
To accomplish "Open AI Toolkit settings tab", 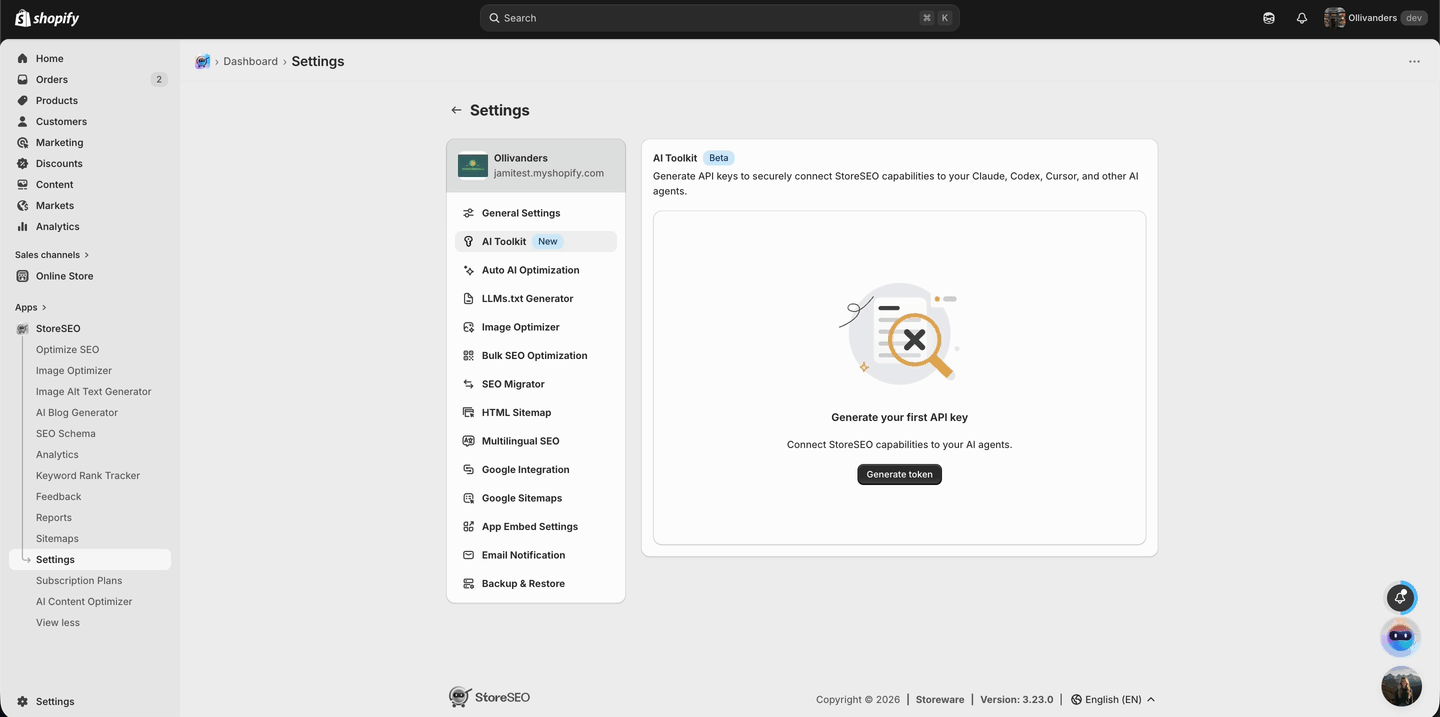I will click(x=536, y=241).
